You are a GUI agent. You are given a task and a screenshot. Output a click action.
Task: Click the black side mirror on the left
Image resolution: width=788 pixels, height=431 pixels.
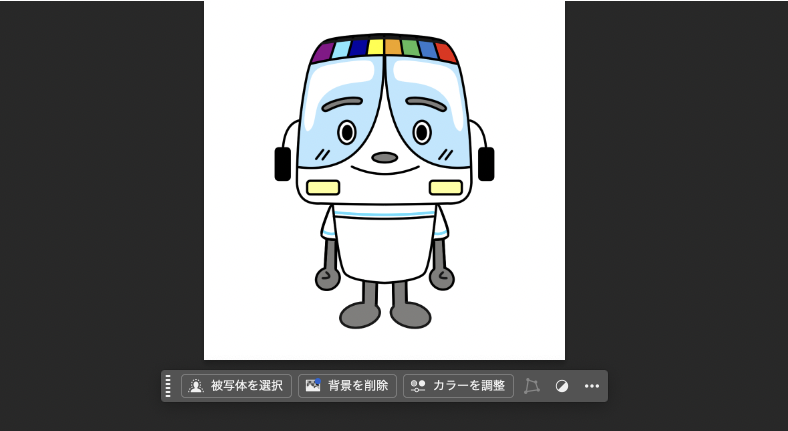coord(283,164)
